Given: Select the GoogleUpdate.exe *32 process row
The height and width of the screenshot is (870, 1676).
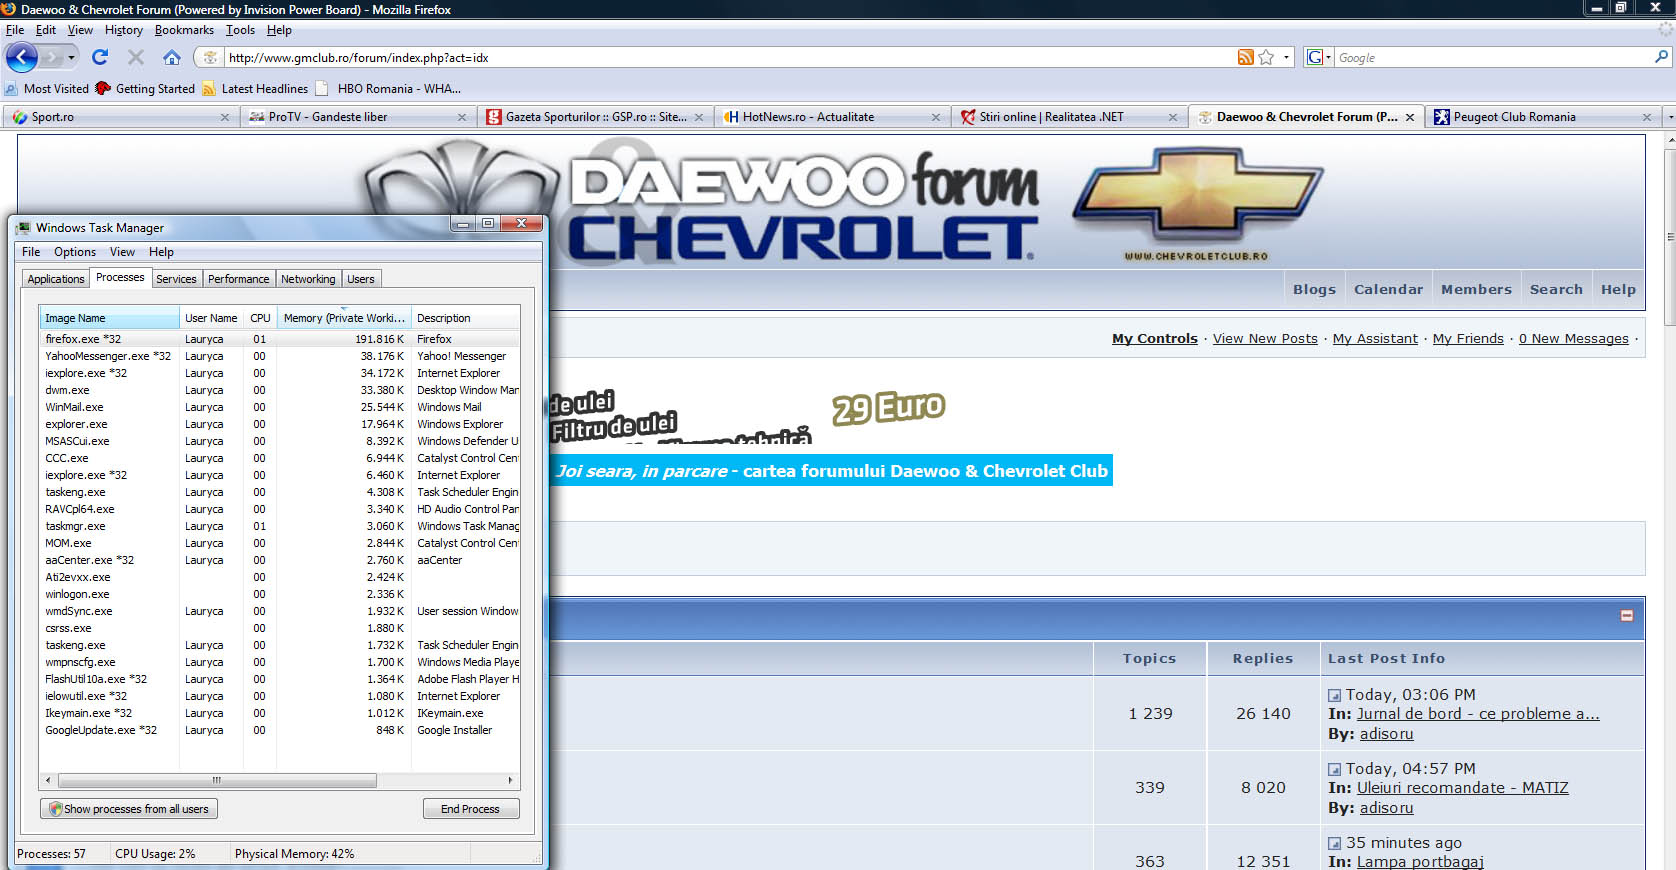Looking at the screenshot, I should (x=280, y=730).
